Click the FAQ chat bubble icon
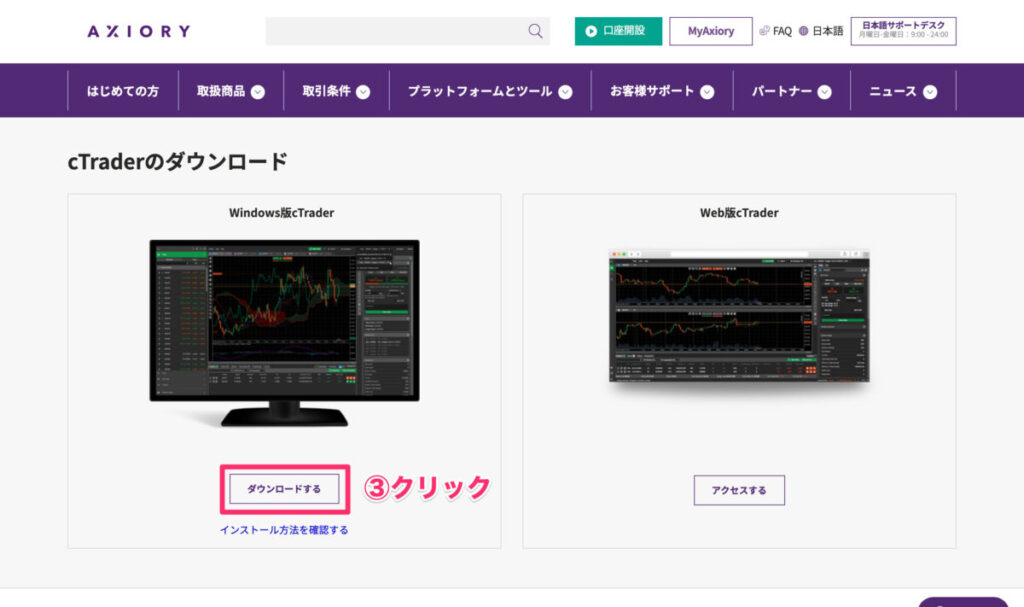 pos(764,31)
